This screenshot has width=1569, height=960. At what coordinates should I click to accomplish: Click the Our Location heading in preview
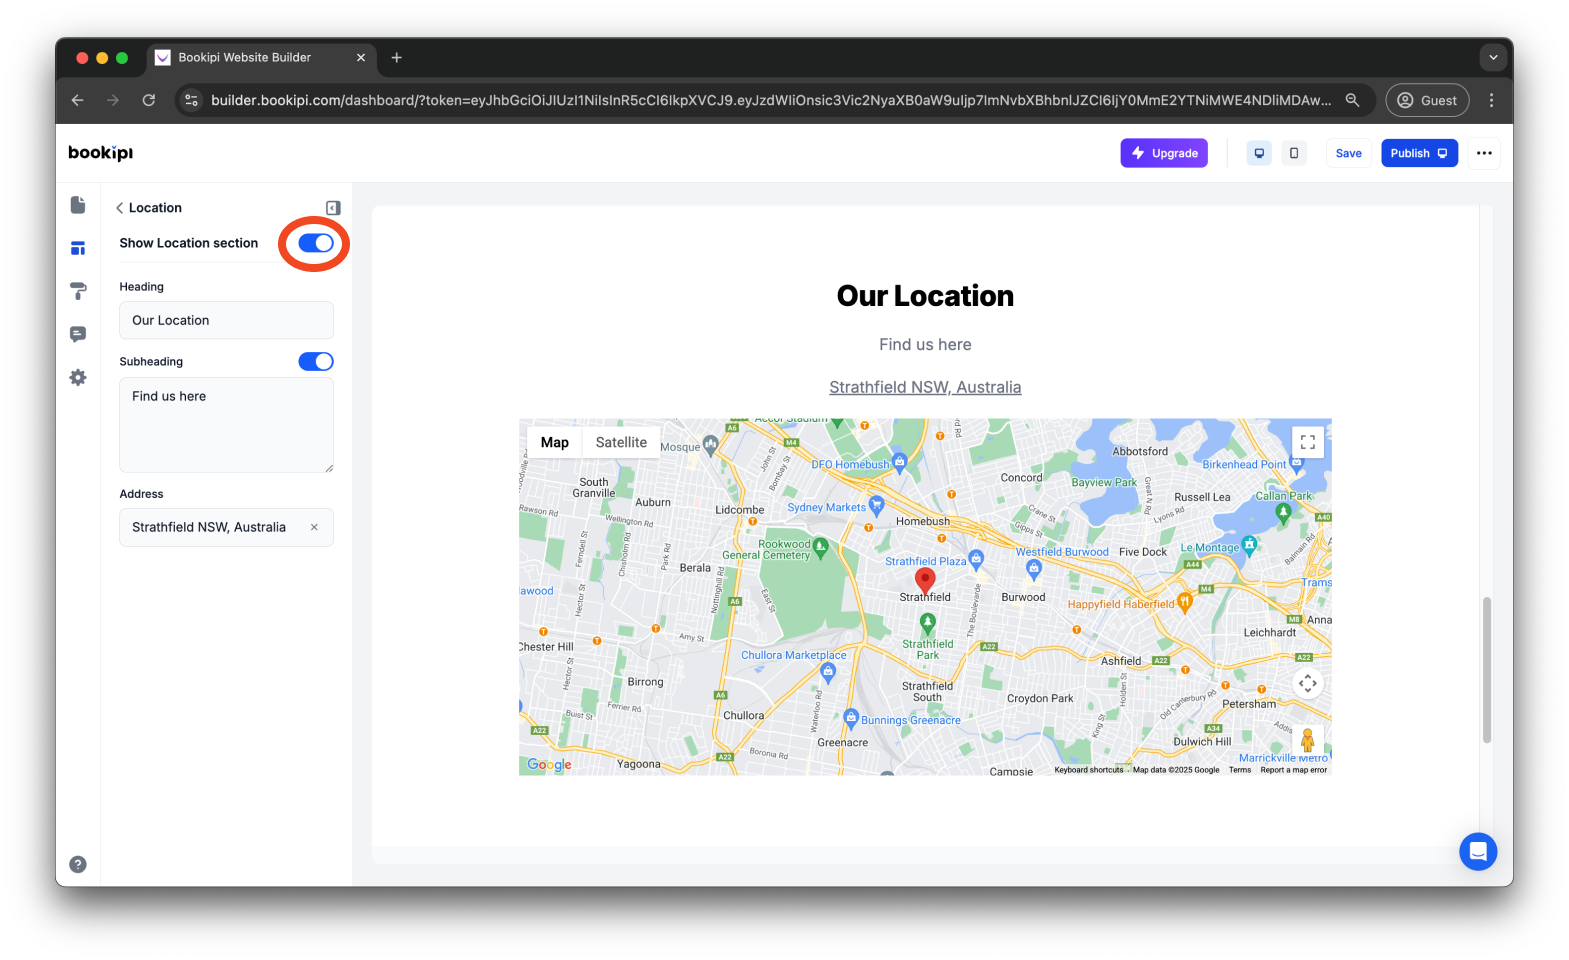pos(925,296)
